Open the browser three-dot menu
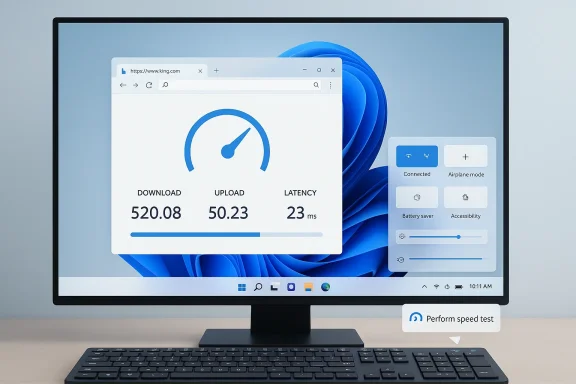Screen dimensions: 576x384 [x=331, y=85]
